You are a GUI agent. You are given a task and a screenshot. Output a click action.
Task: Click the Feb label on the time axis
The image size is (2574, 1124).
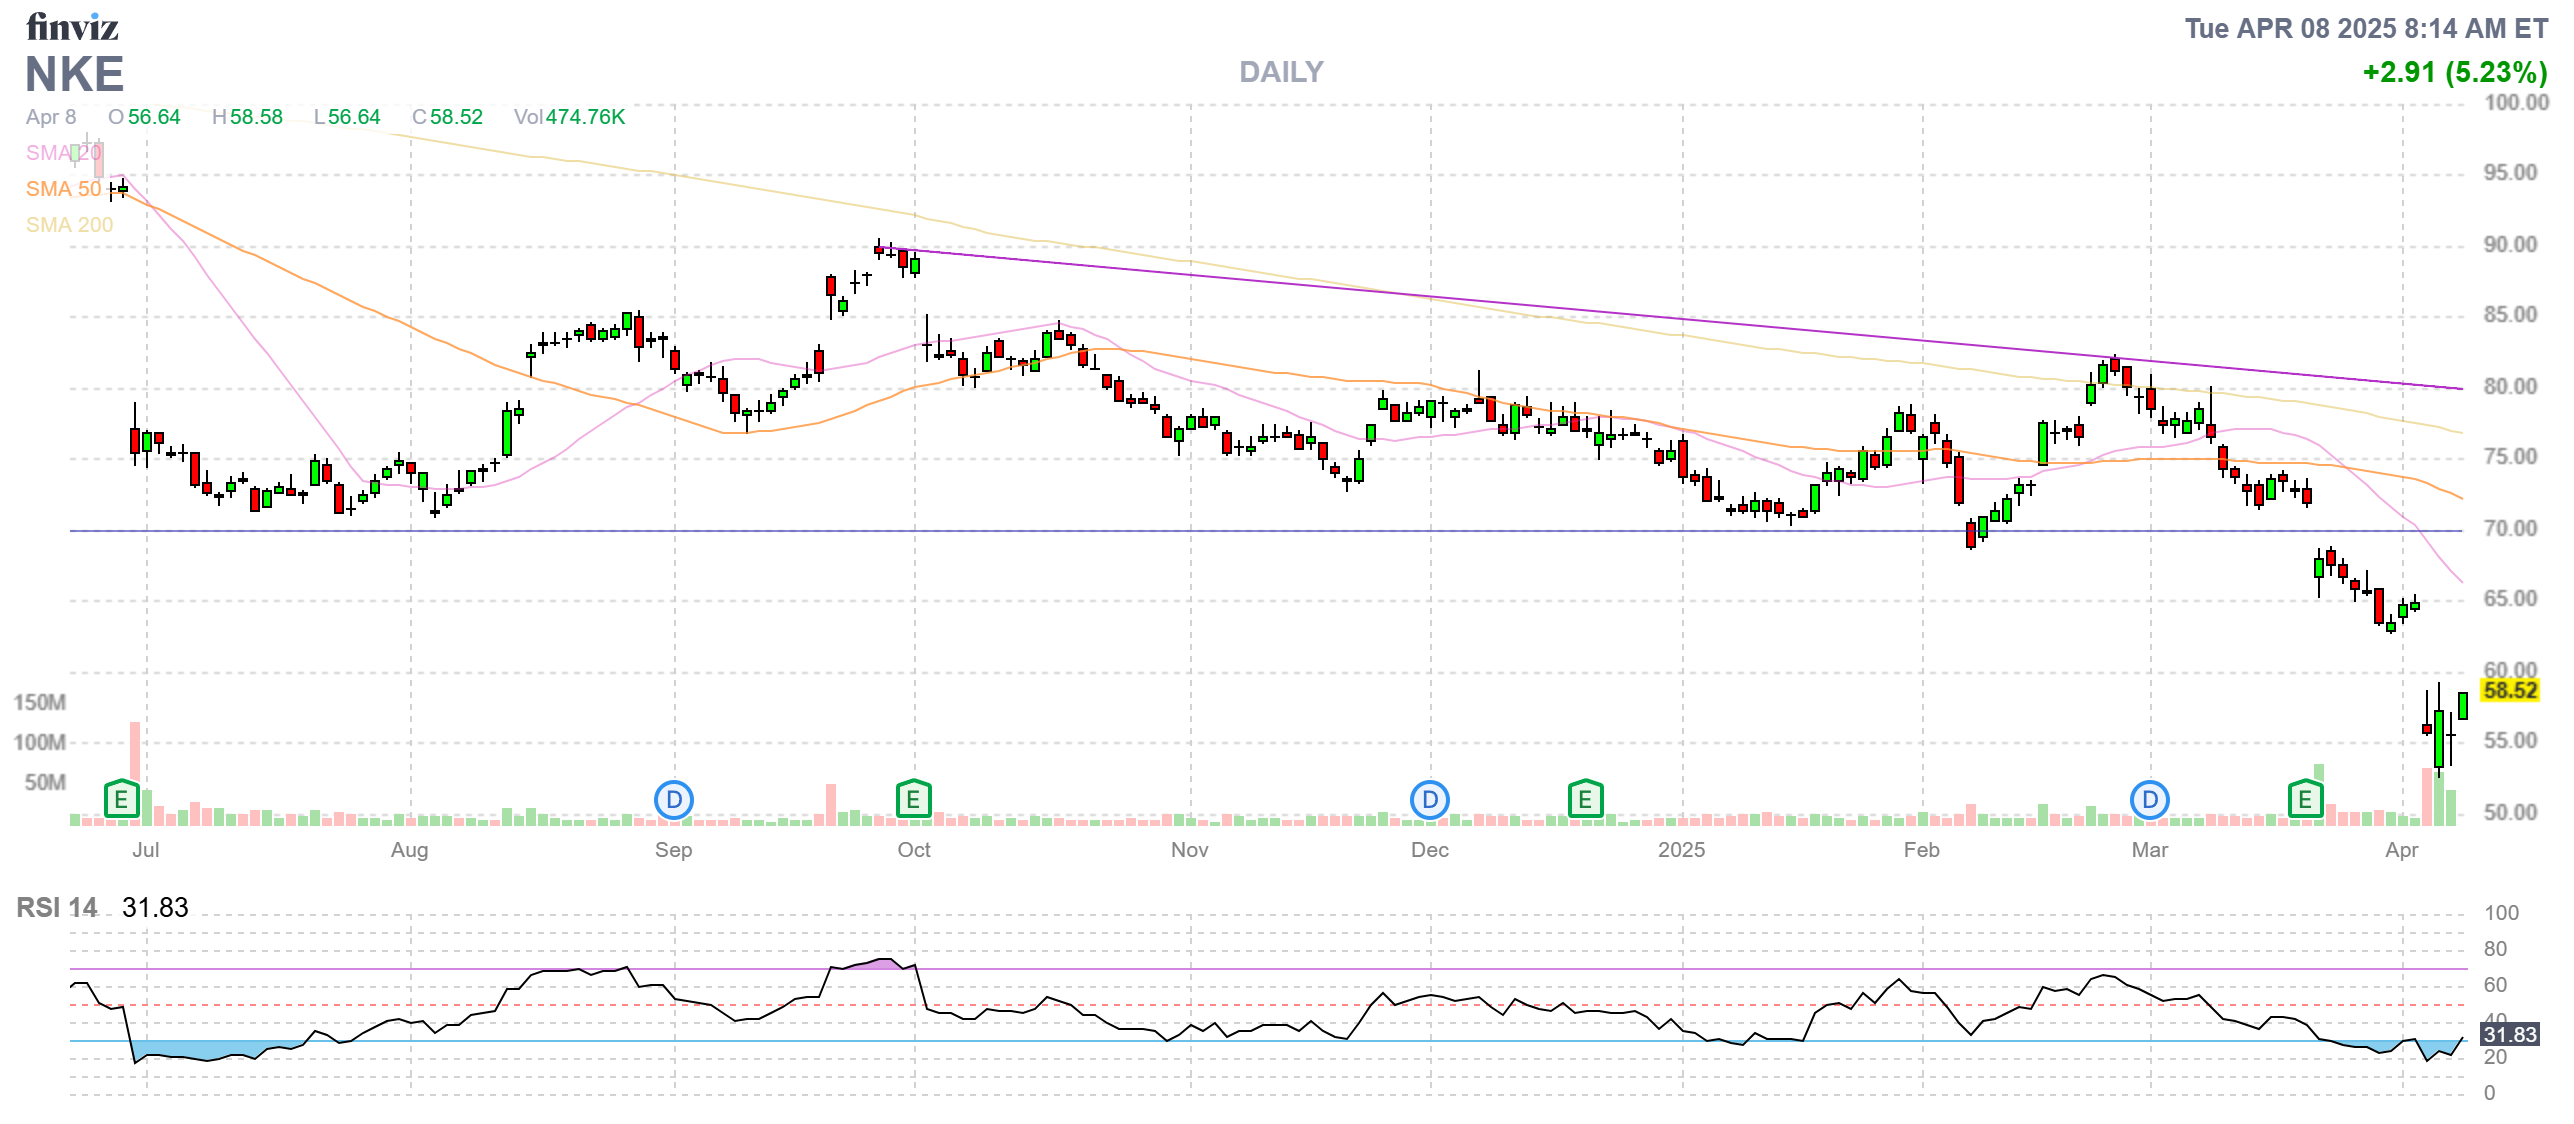(x=1921, y=850)
